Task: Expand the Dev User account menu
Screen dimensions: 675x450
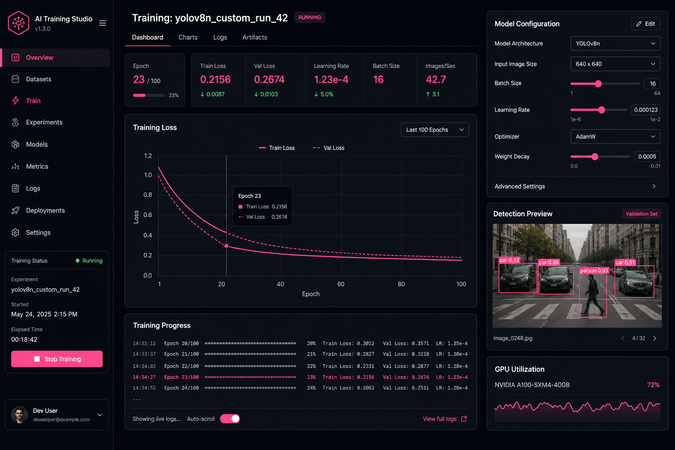Action: click(99, 415)
